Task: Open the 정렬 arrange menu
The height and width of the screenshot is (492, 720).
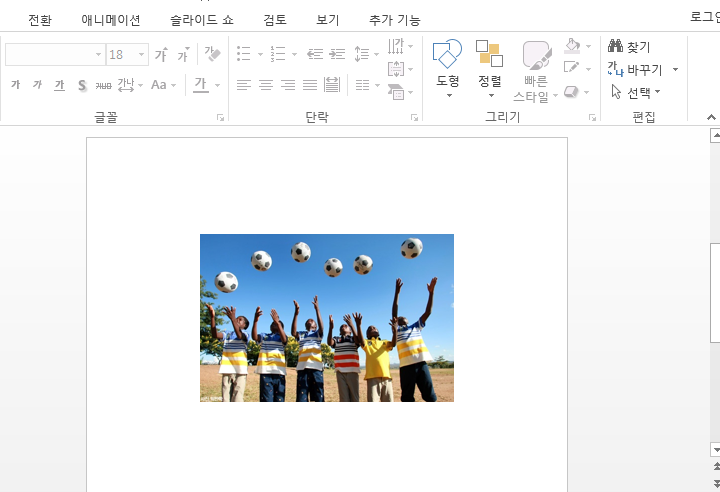Action: pos(489,68)
